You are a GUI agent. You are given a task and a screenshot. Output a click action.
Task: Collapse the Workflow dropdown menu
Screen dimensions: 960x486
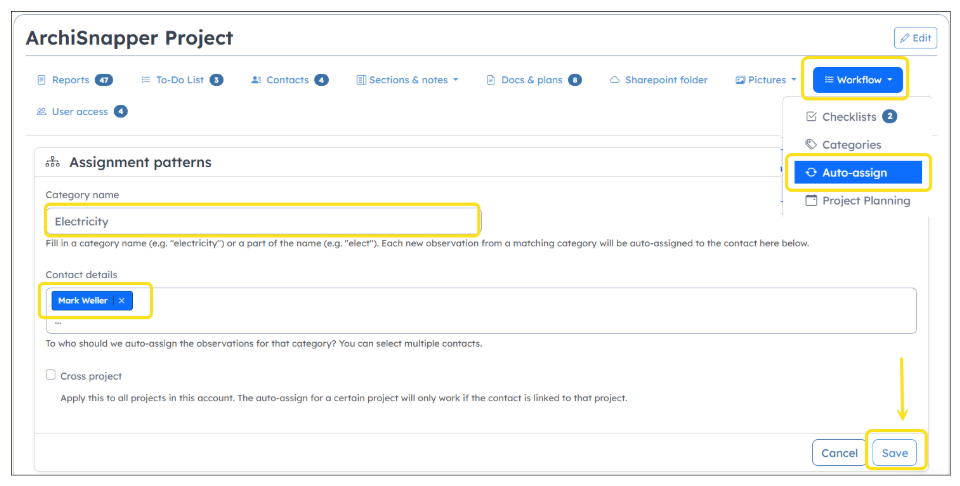[858, 80]
